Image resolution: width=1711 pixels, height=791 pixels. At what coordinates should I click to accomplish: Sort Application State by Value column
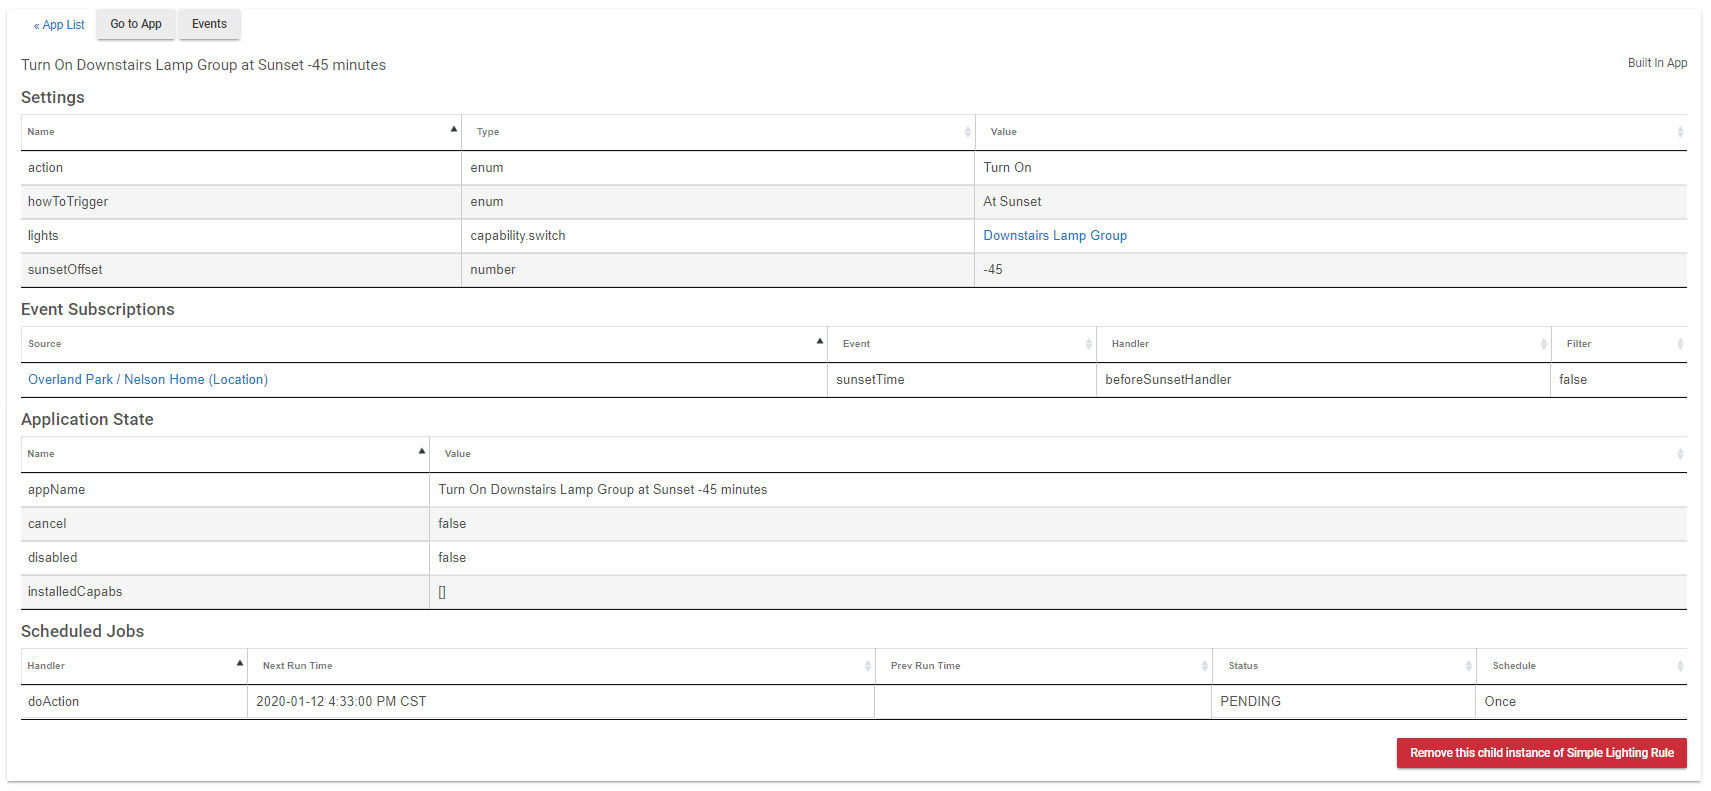coord(1058,454)
